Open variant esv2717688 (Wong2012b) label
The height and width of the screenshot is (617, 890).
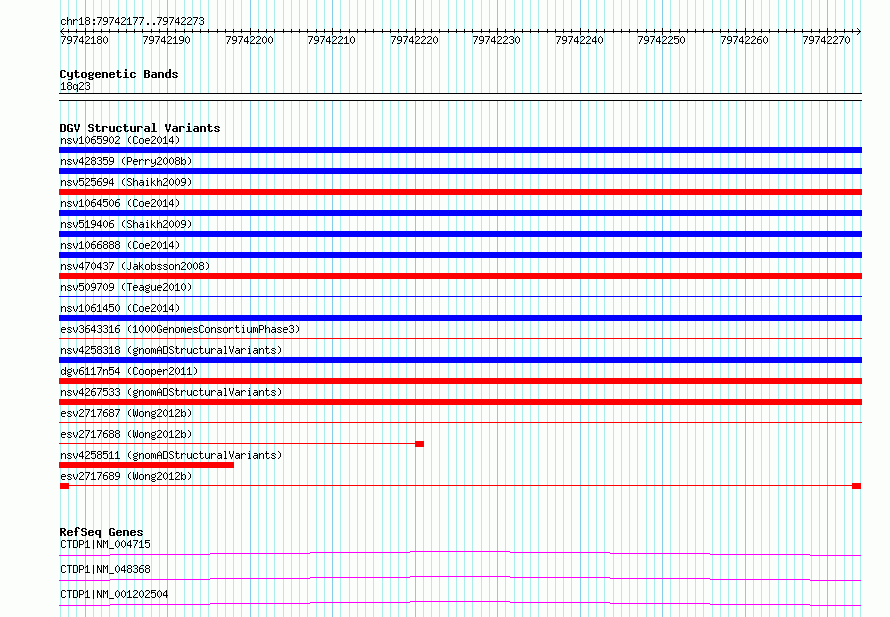[x=126, y=434]
